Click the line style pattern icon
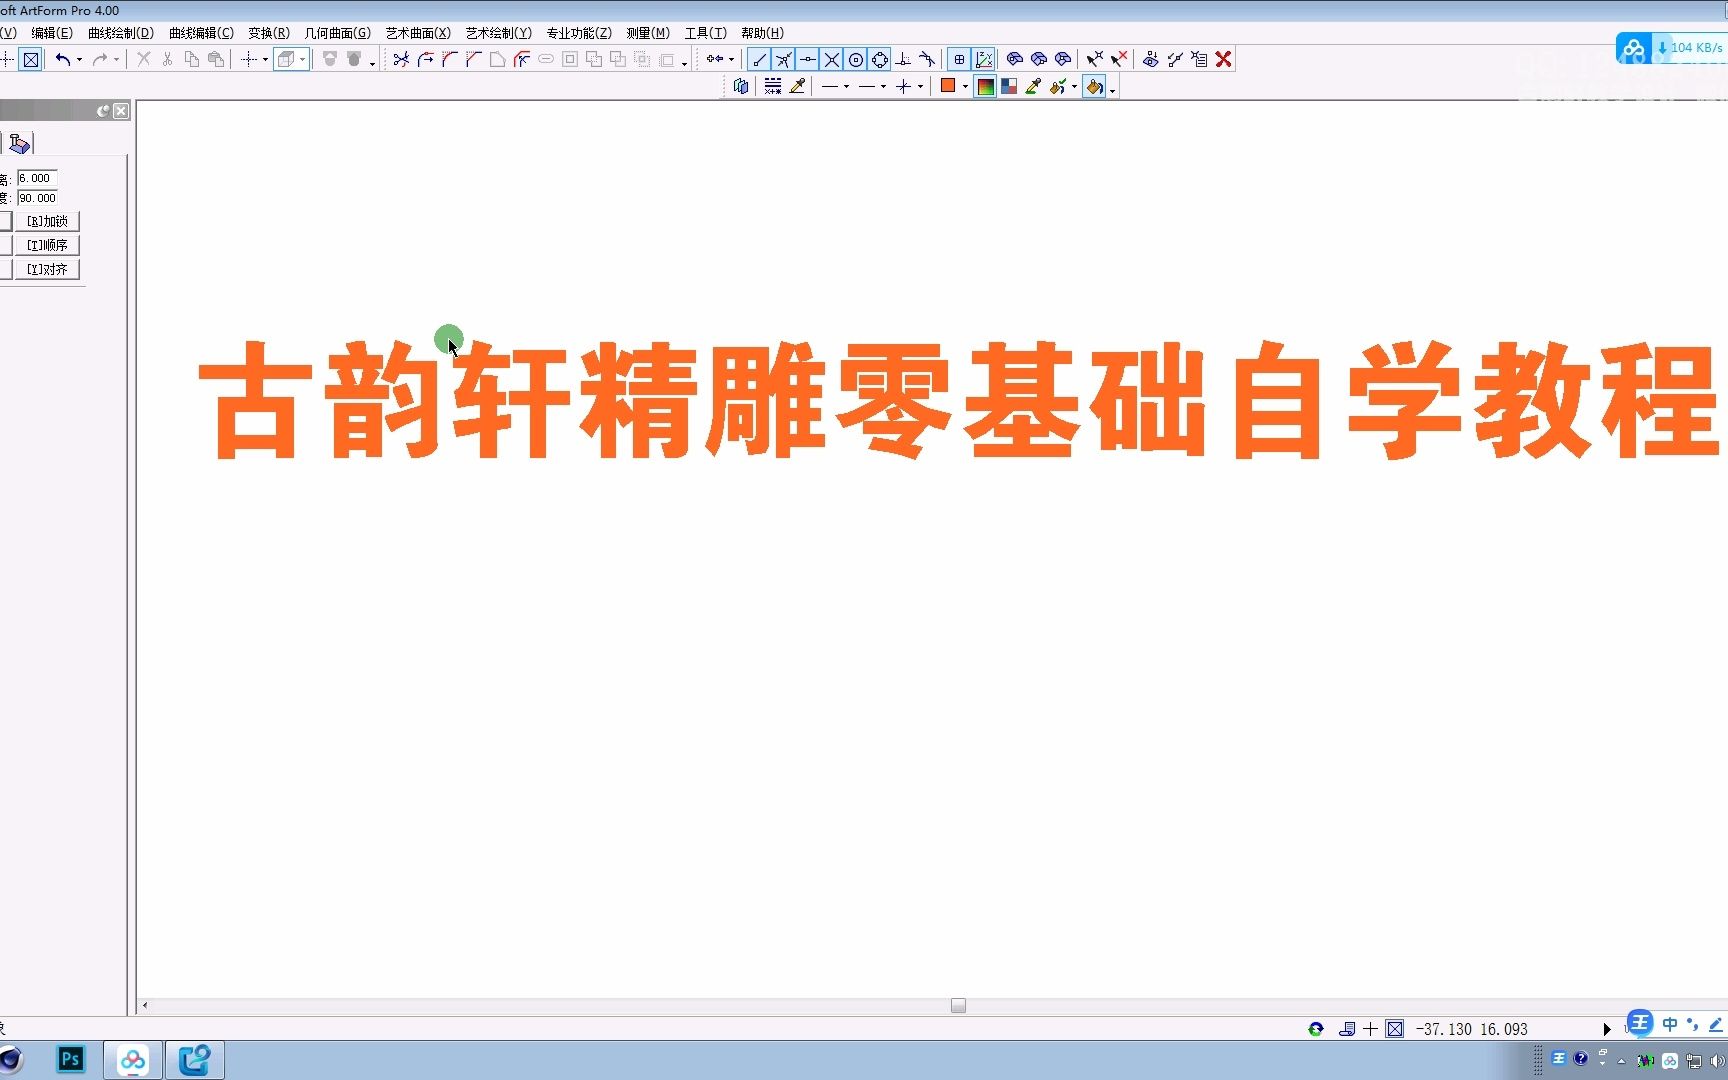The width and height of the screenshot is (1728, 1080). (773, 86)
